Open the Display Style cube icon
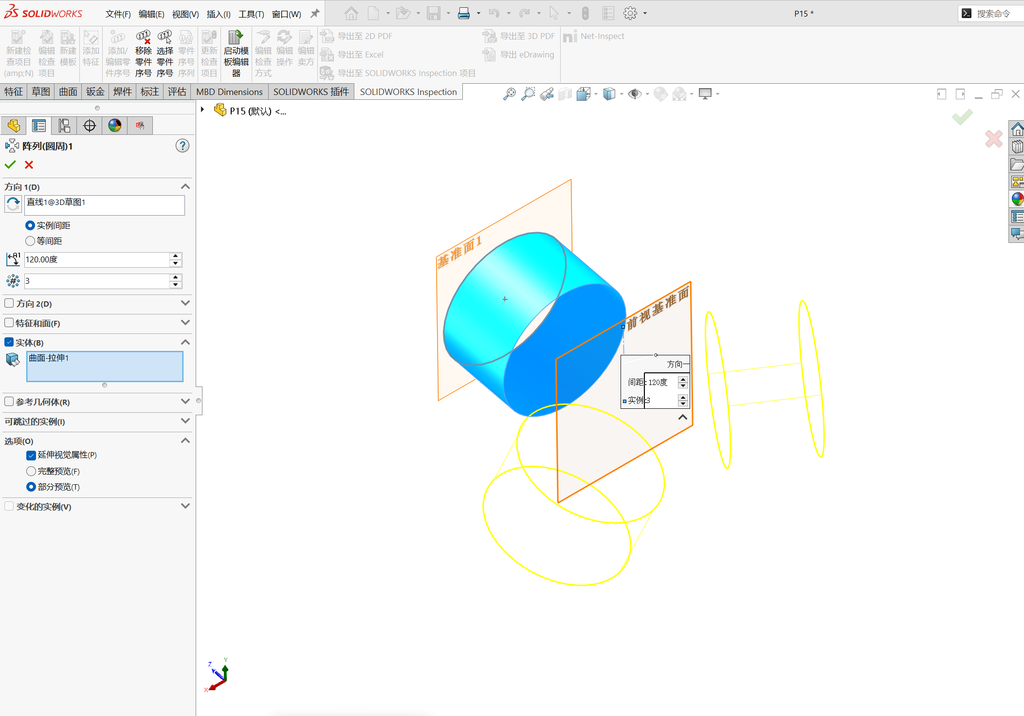Image resolution: width=1024 pixels, height=716 pixels. pos(609,94)
